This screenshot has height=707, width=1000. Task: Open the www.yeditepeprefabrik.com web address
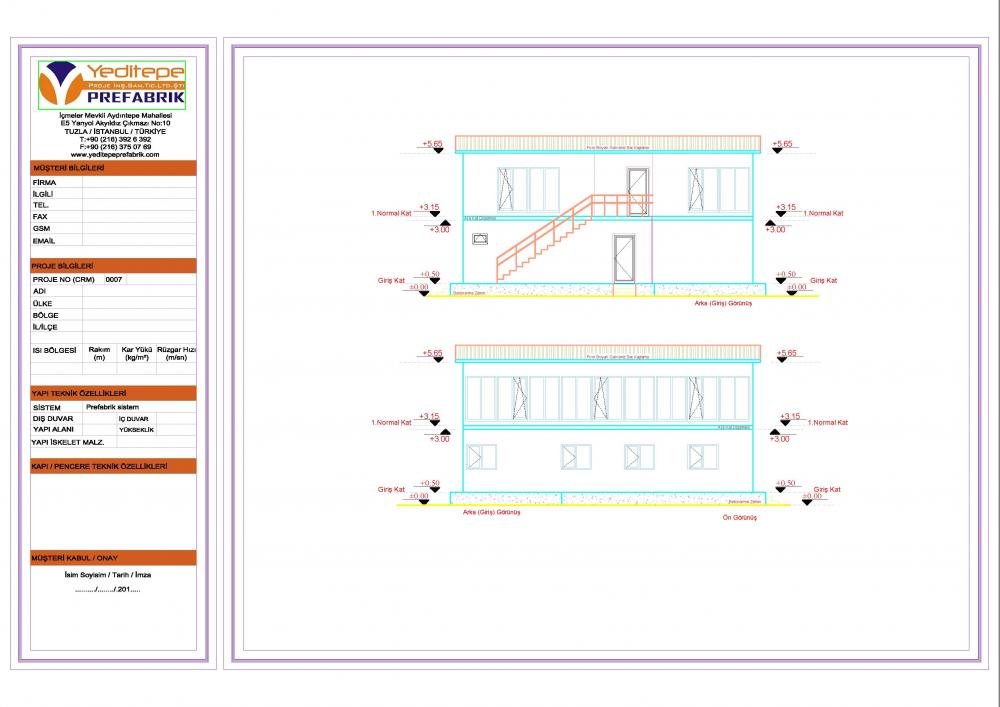pyautogui.click(x=115, y=154)
